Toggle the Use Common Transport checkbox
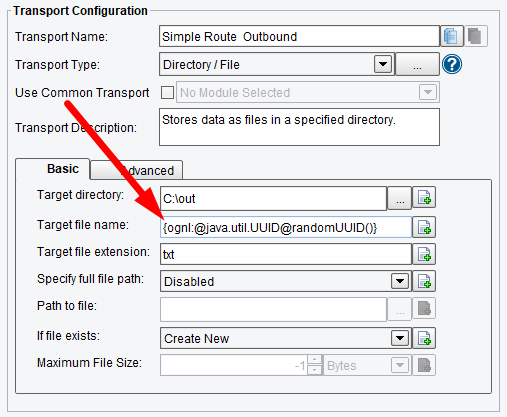 click(167, 92)
